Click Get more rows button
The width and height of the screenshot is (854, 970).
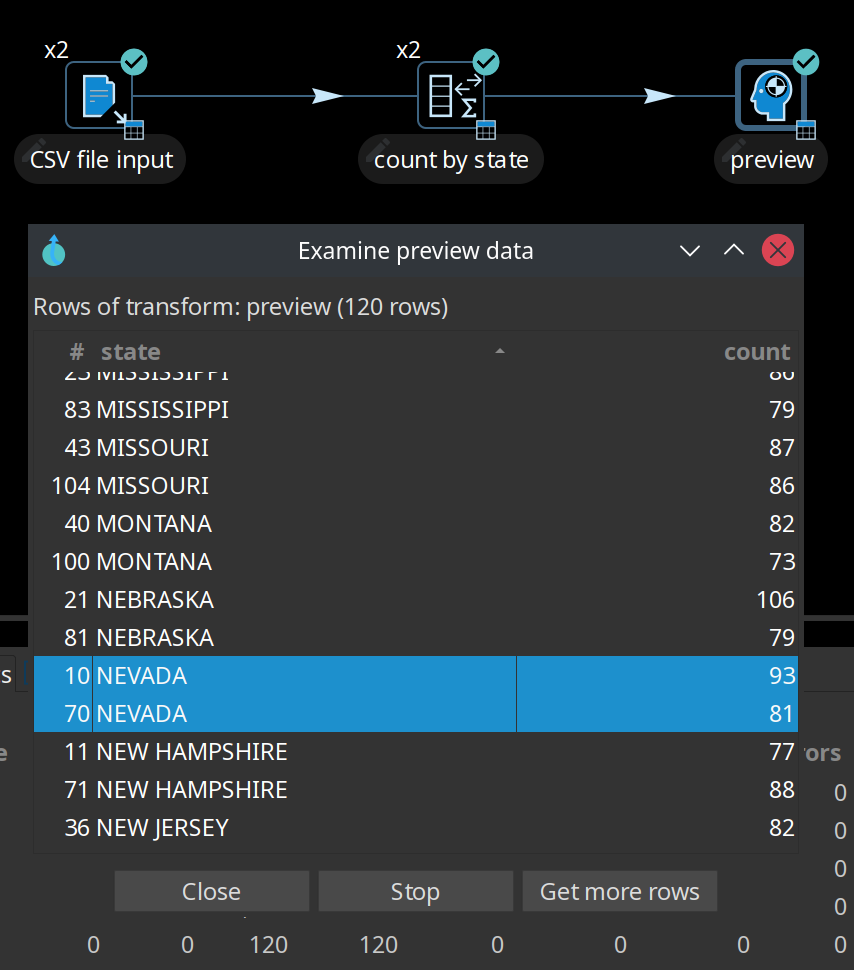[x=619, y=891]
